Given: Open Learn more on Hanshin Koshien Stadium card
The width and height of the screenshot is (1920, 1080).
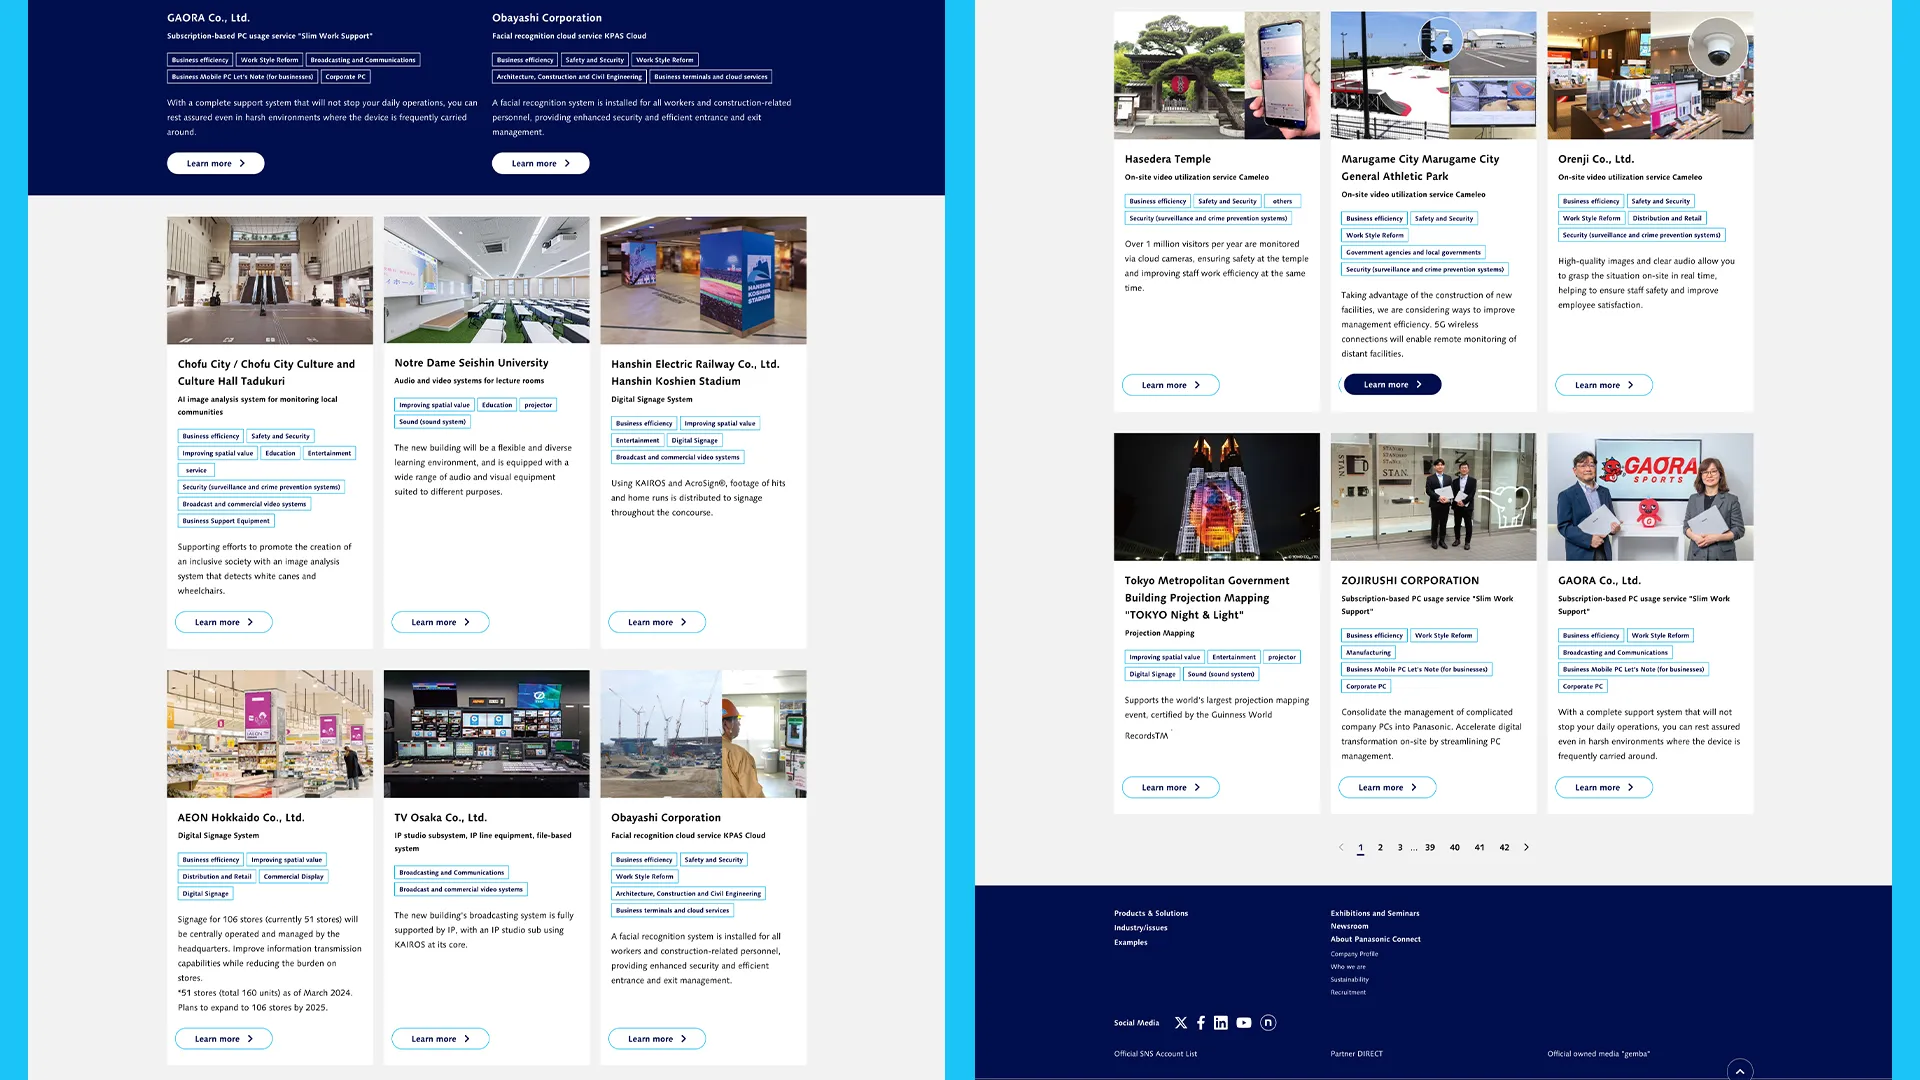Looking at the screenshot, I should 657,622.
